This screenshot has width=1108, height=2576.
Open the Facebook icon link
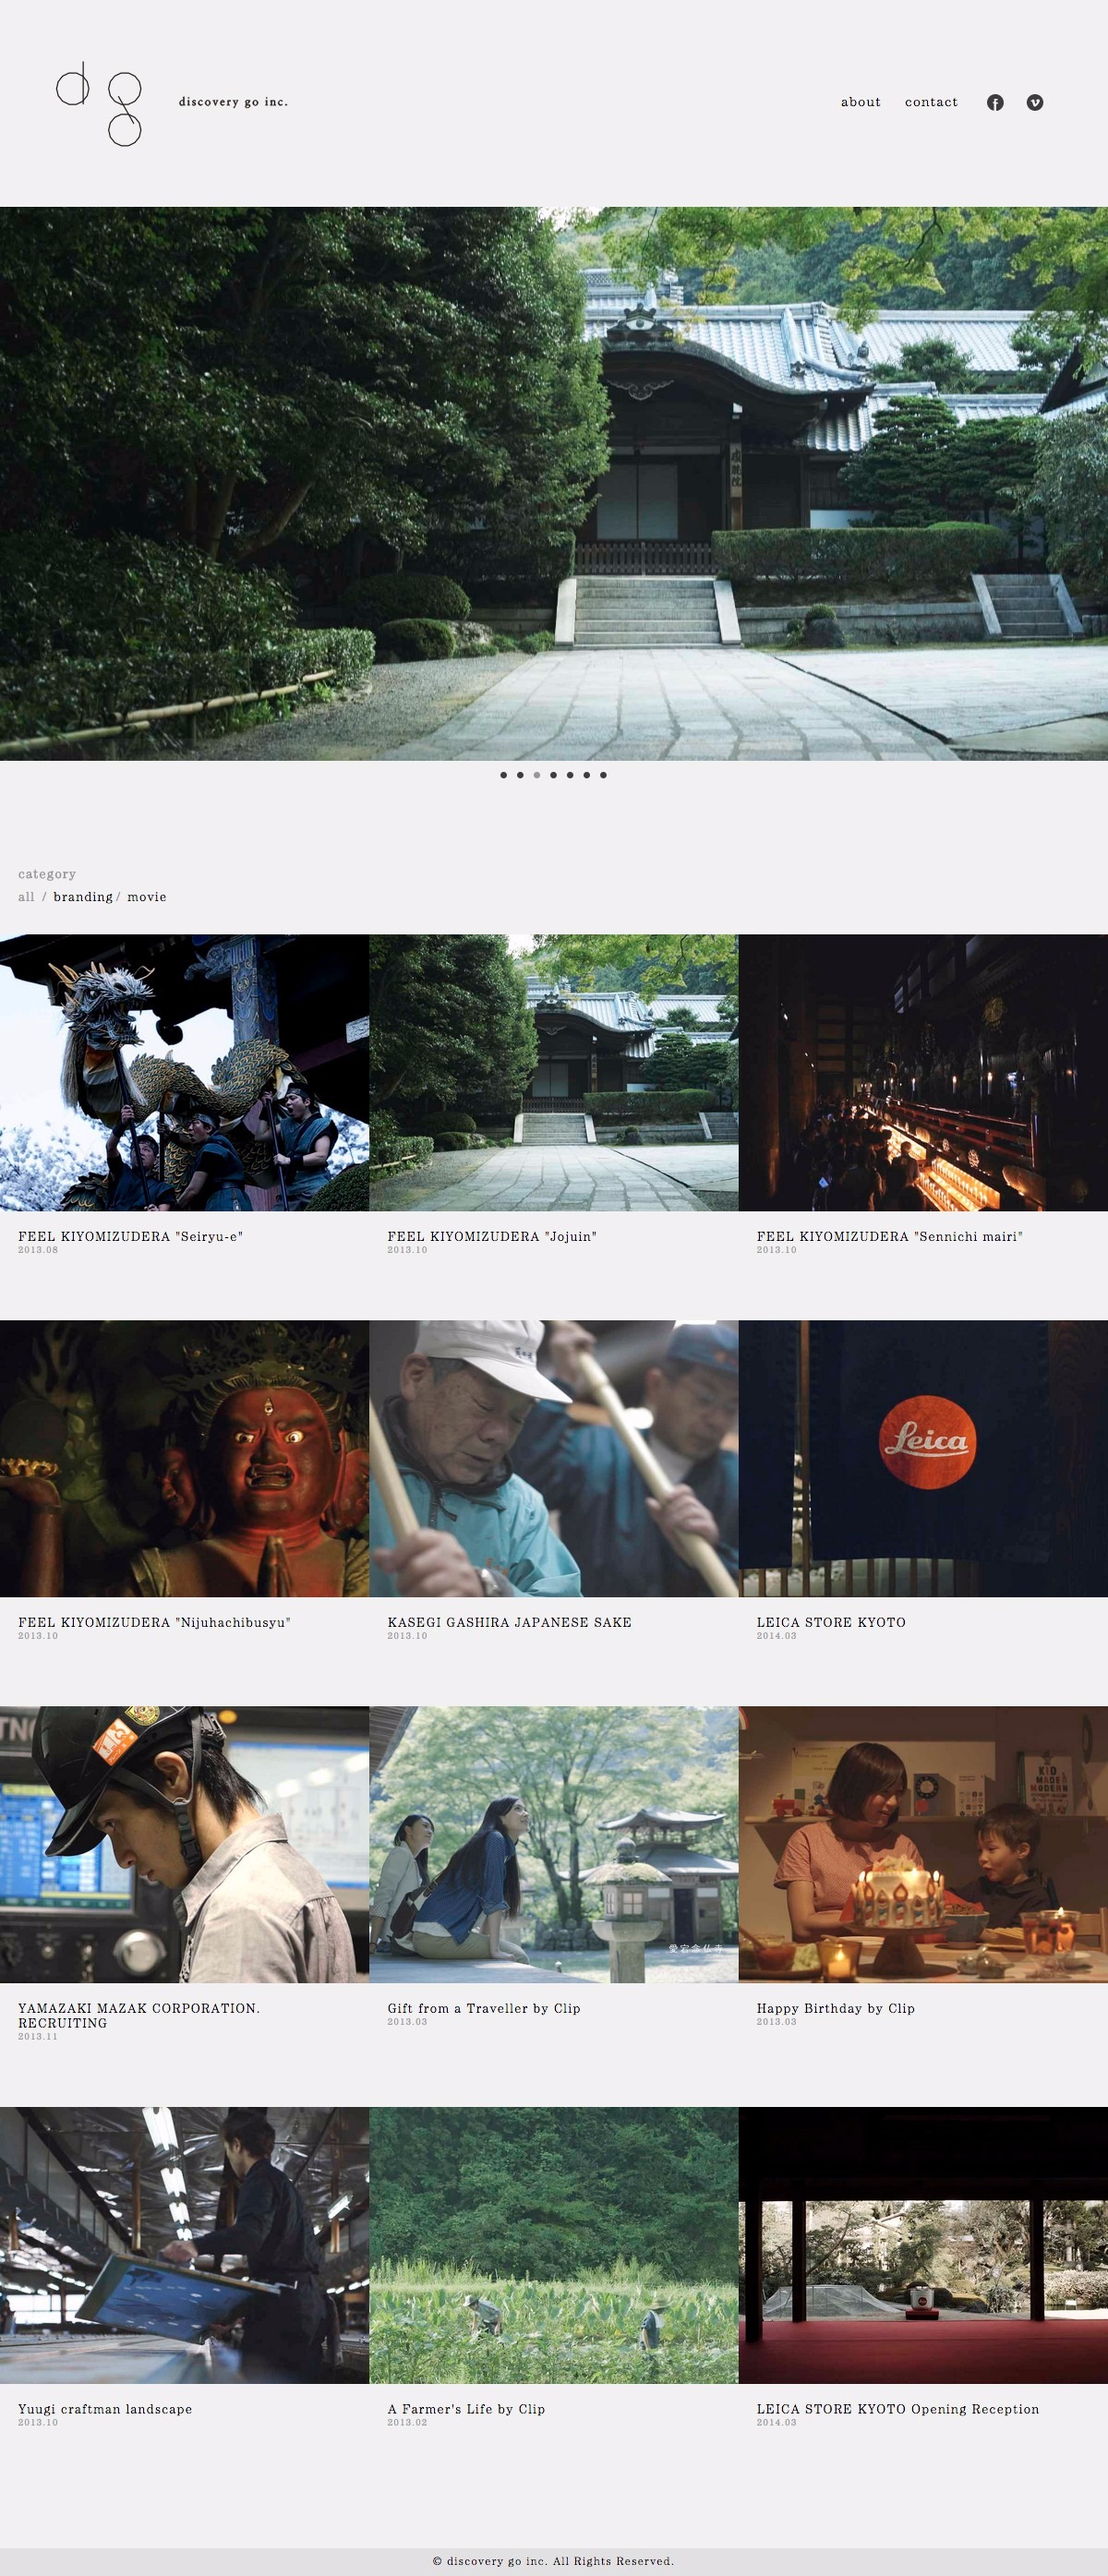point(995,103)
